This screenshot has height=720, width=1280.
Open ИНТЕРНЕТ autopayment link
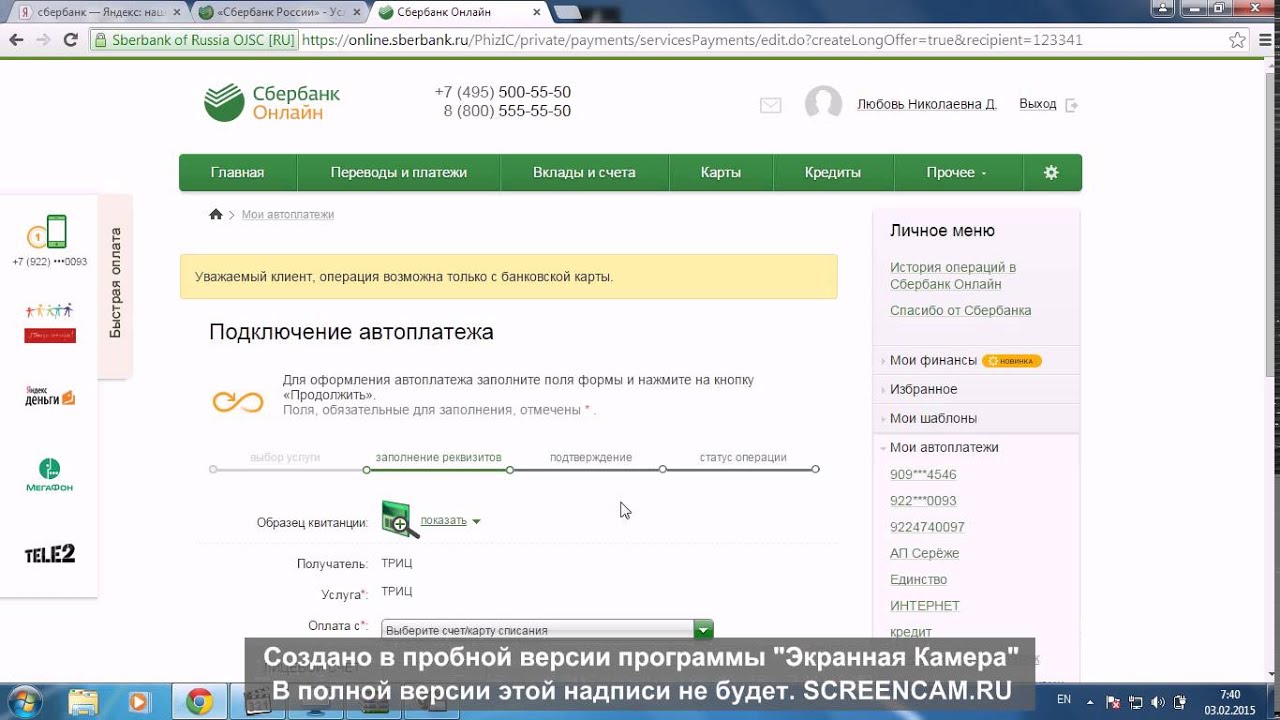tap(925, 605)
